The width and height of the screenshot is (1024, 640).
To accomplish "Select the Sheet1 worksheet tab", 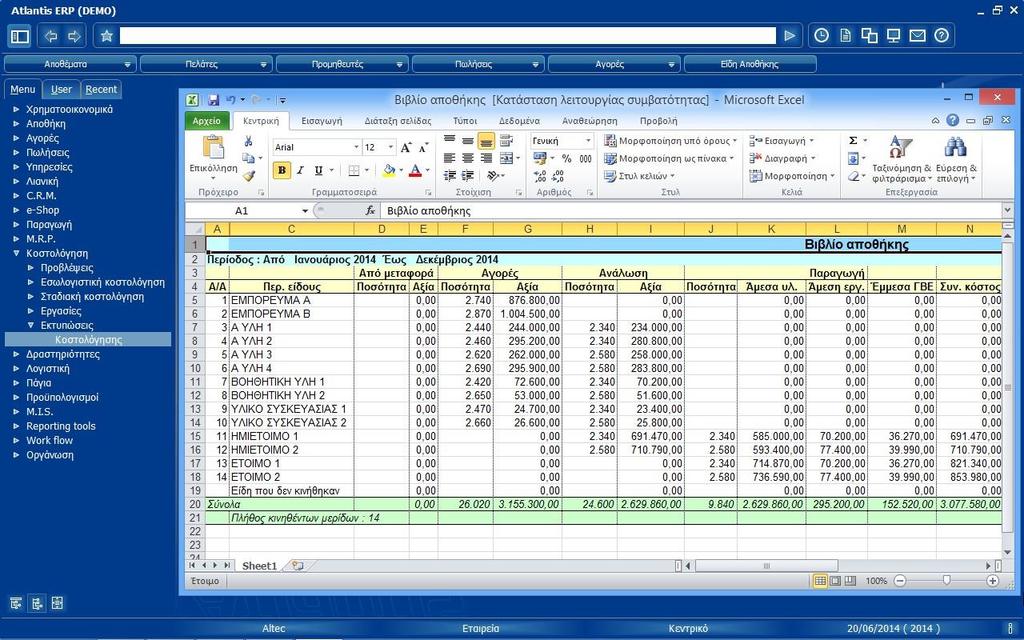I will click(x=259, y=566).
